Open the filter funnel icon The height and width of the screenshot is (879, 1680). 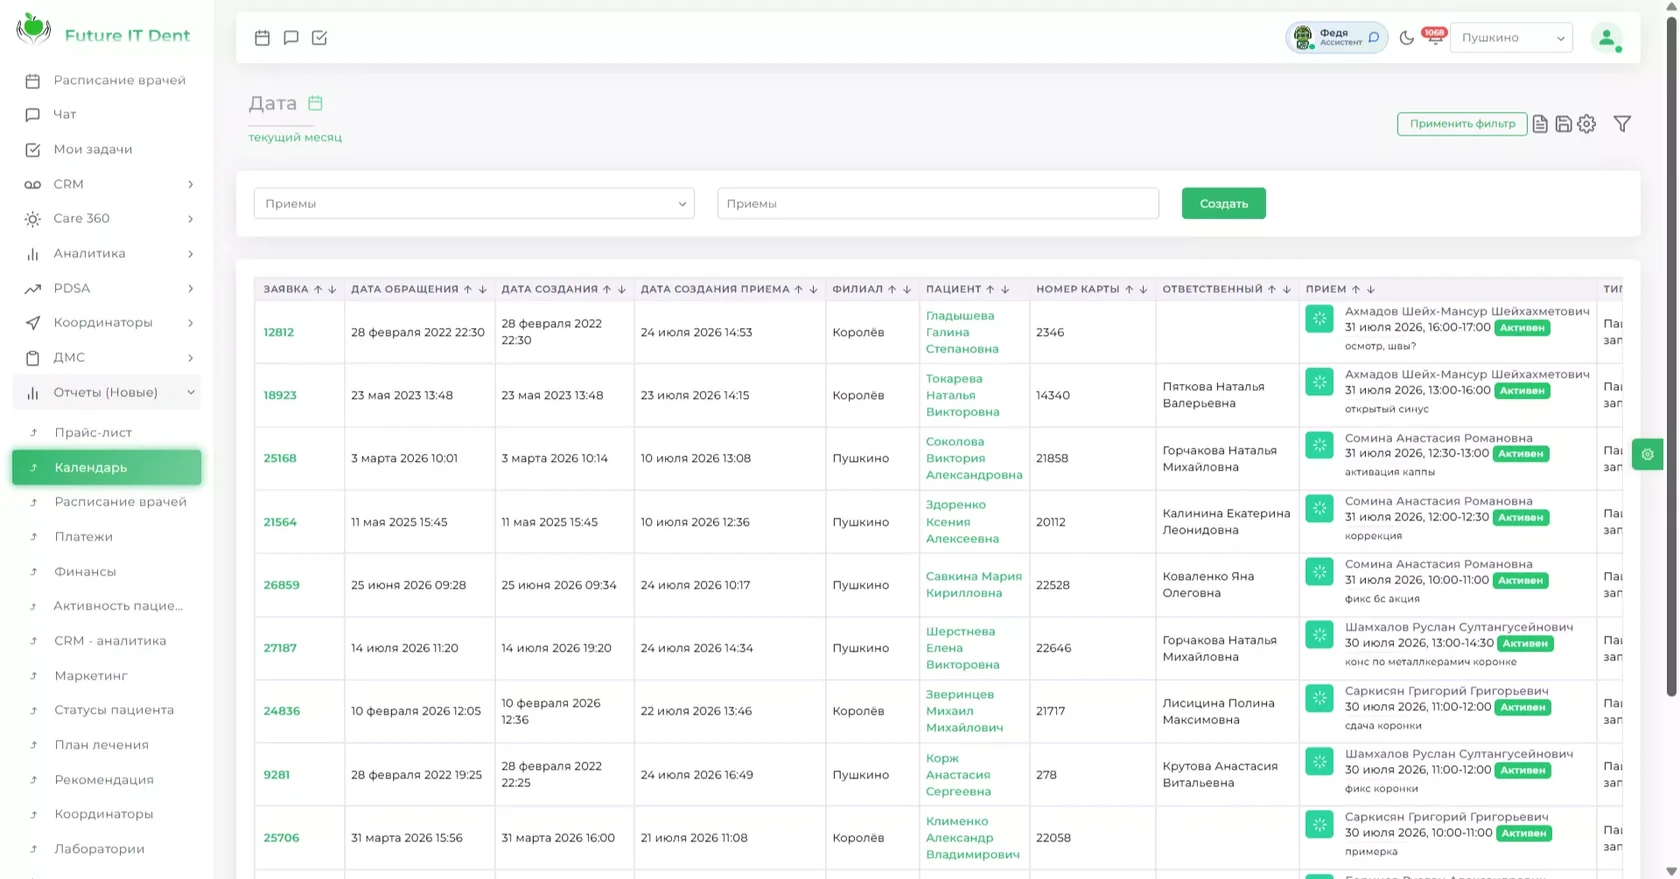coord(1622,124)
